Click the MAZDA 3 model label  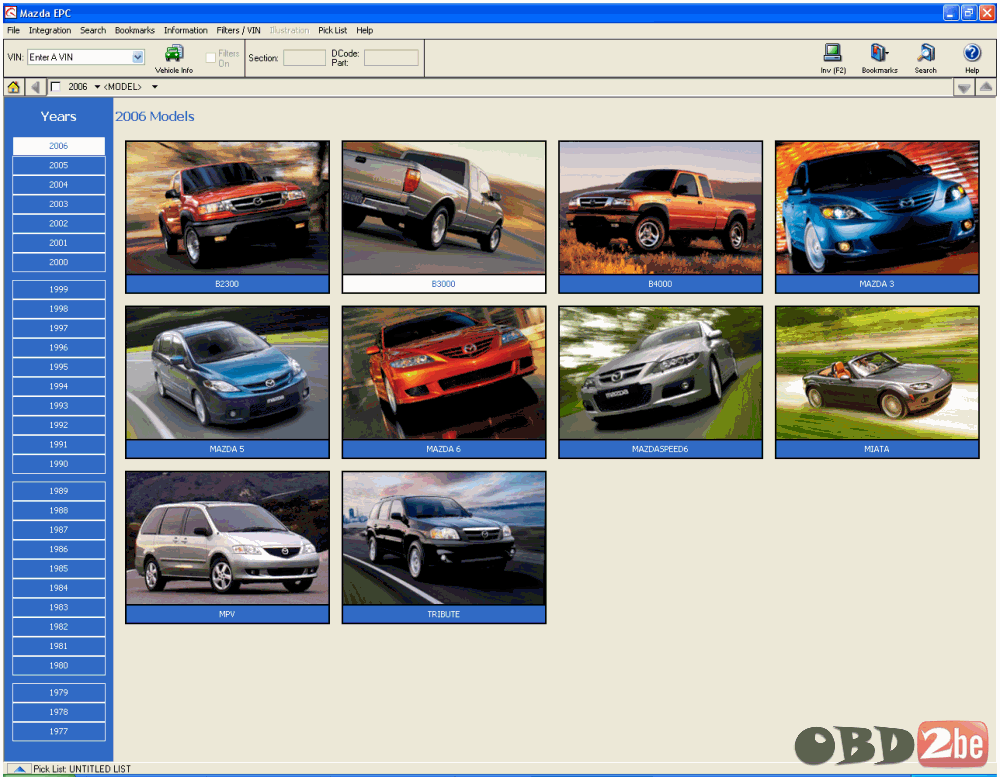click(877, 284)
